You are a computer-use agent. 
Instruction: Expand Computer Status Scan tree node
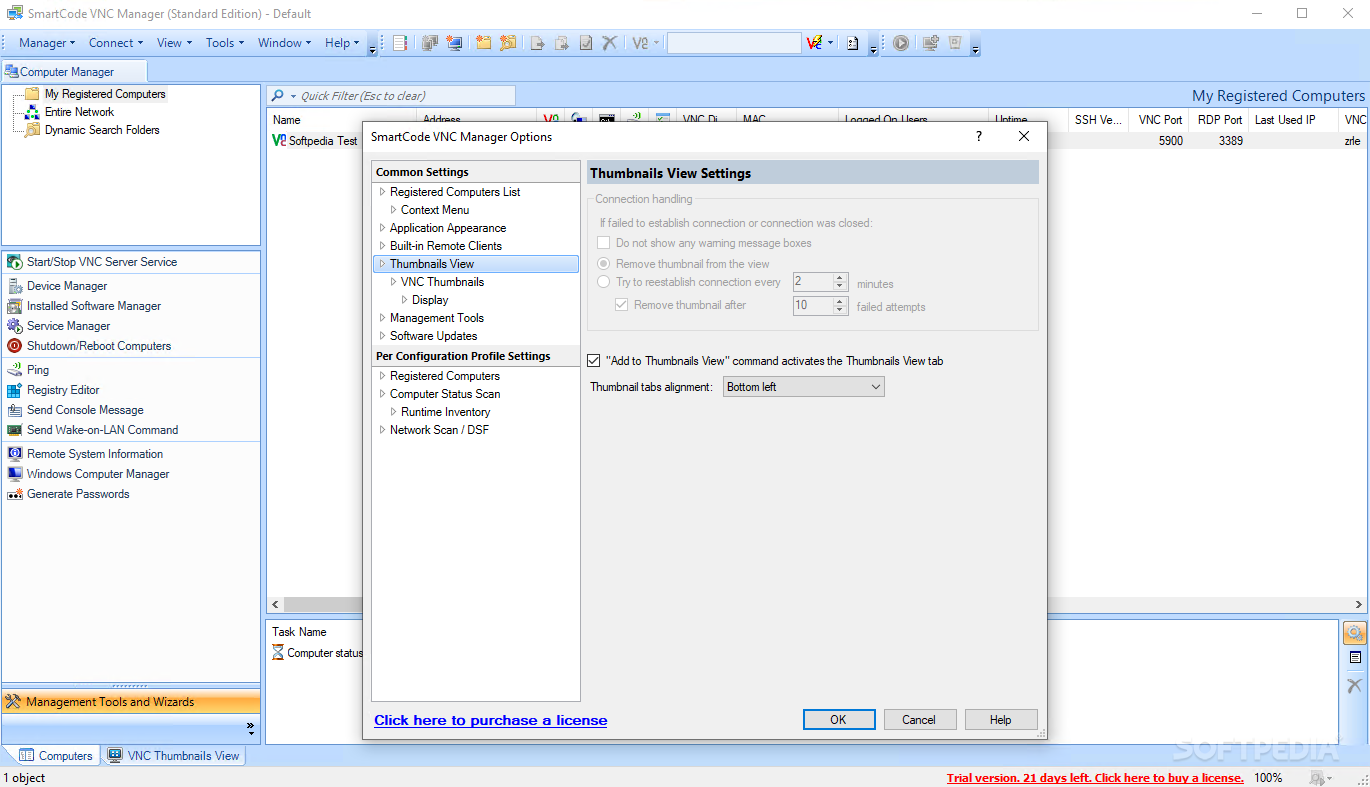pyautogui.click(x=382, y=394)
